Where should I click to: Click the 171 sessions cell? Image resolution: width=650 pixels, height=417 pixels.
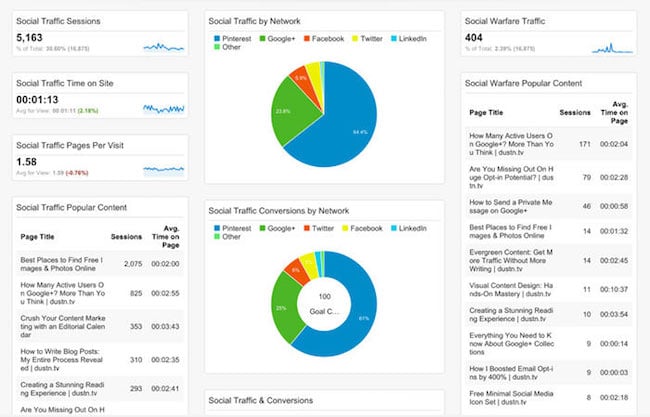[585, 144]
